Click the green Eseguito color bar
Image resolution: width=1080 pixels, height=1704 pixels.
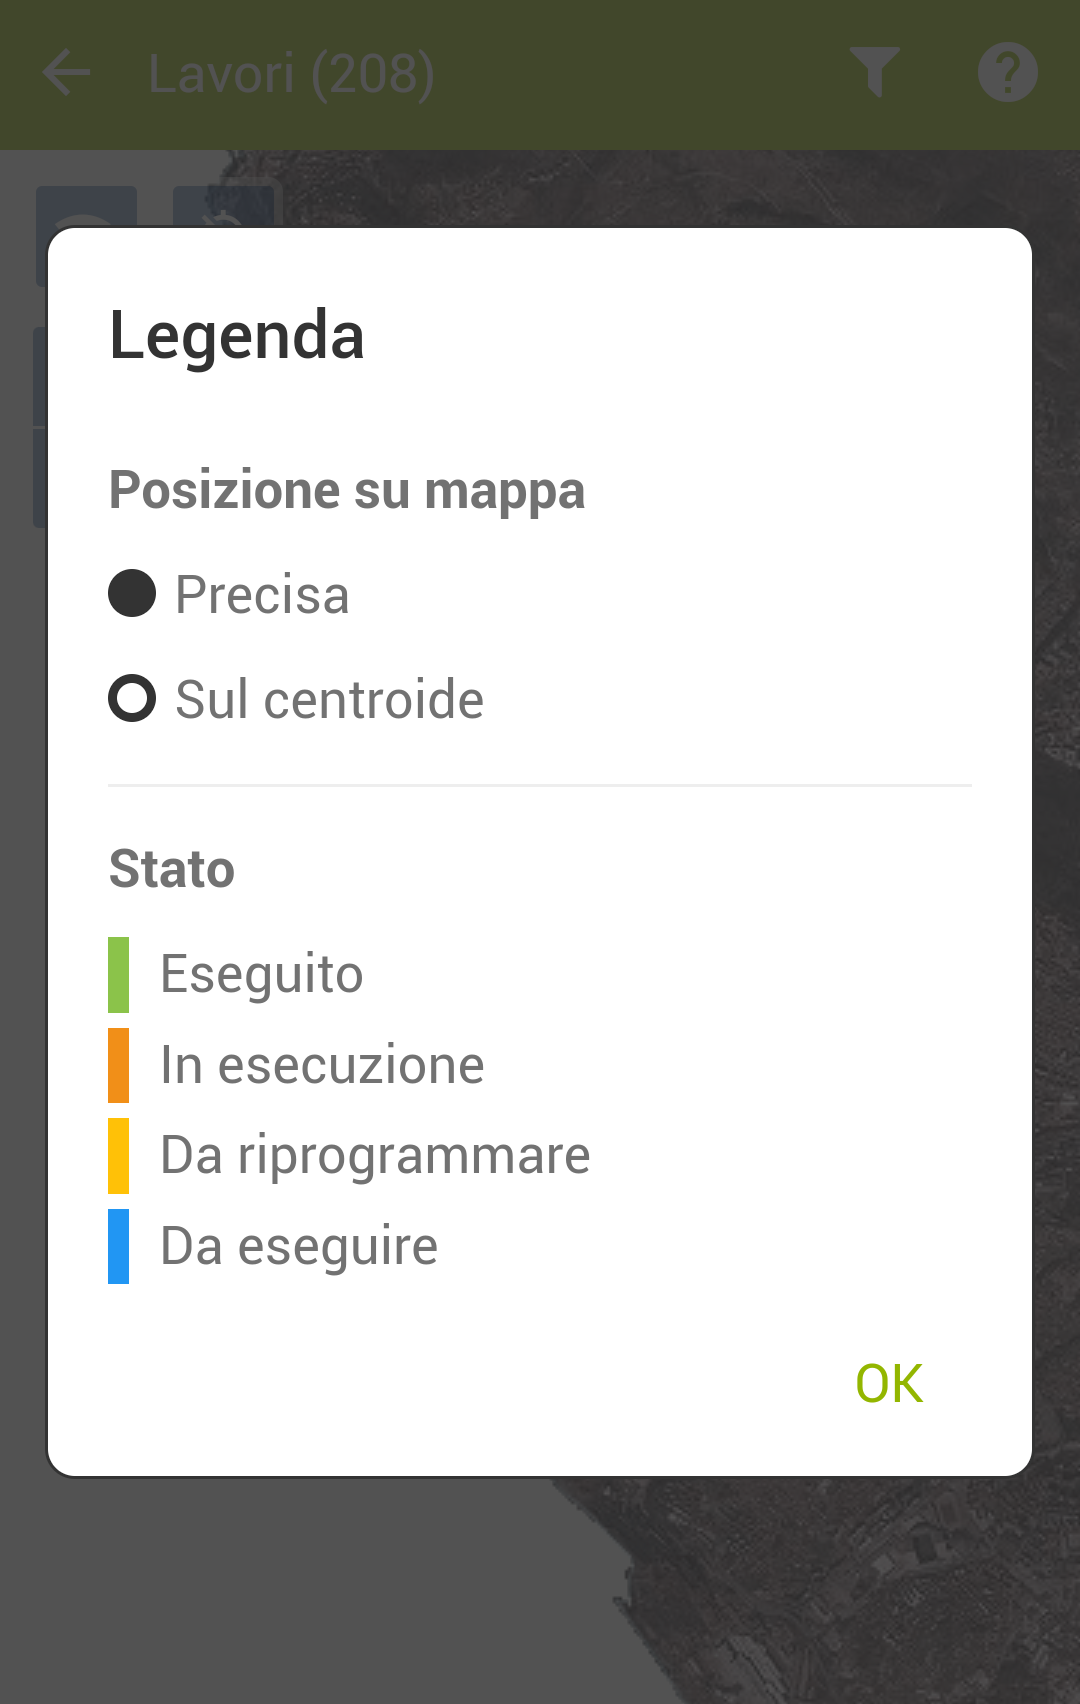(x=119, y=975)
